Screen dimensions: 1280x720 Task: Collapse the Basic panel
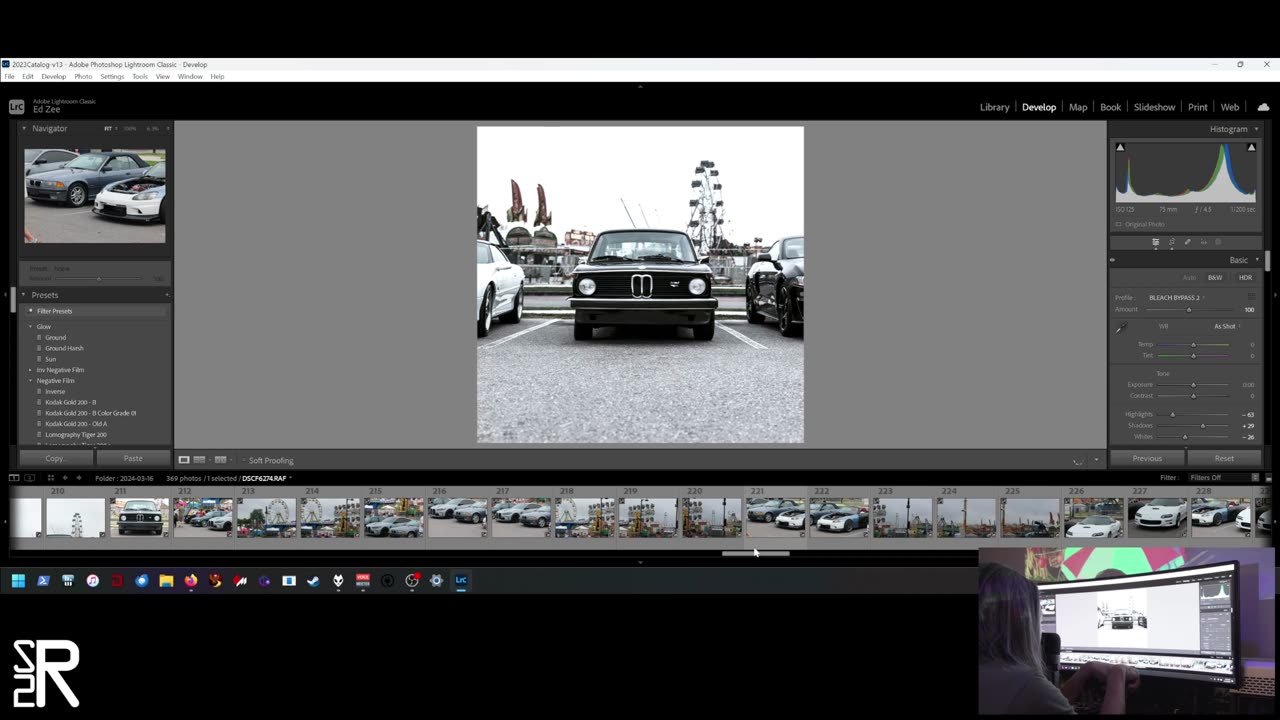(x=1257, y=260)
